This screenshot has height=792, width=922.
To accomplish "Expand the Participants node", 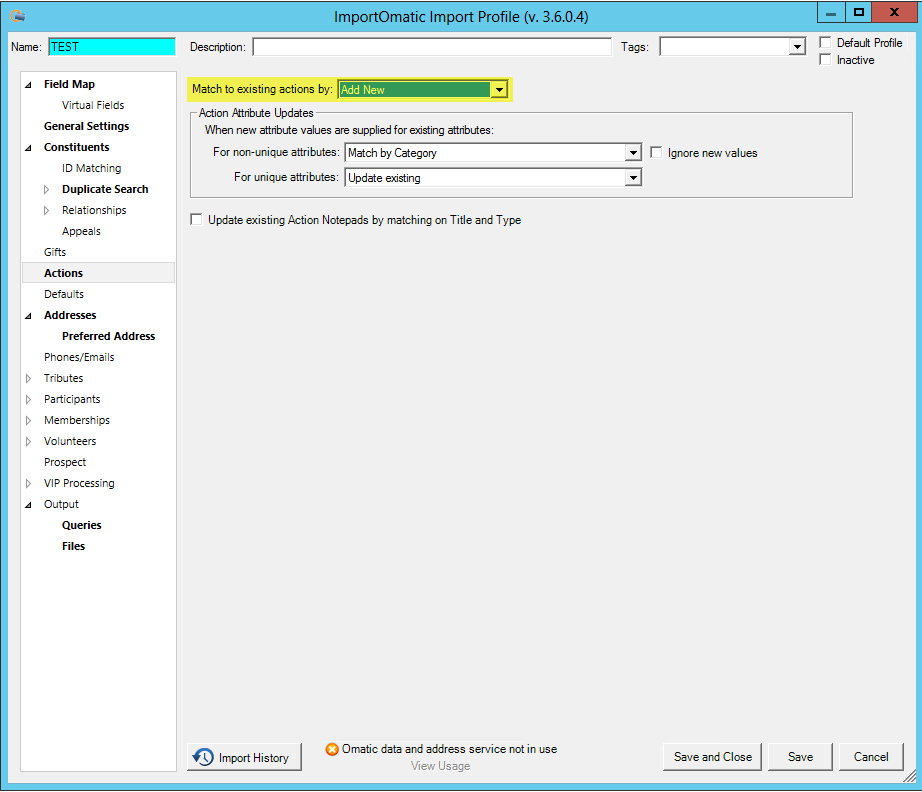I will click(28, 400).
